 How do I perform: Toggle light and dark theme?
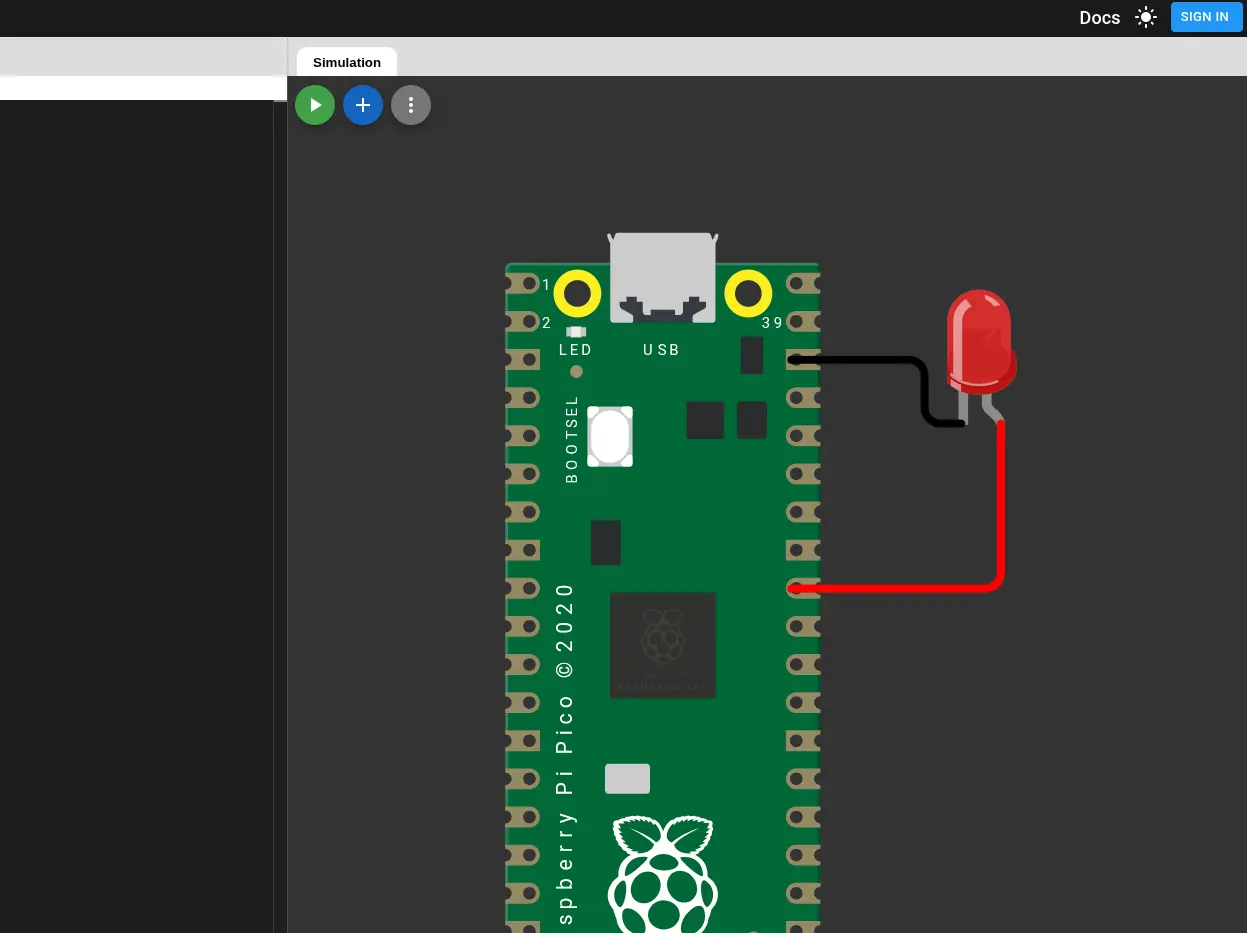pos(1145,17)
